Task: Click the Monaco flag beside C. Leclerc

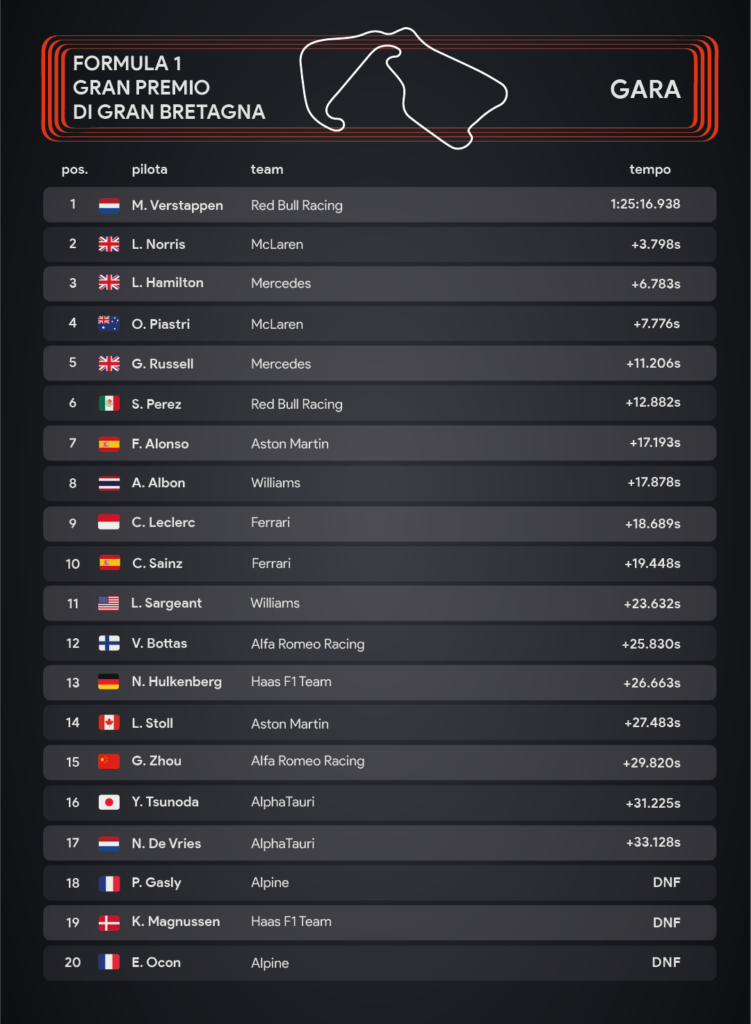Action: 109,522
